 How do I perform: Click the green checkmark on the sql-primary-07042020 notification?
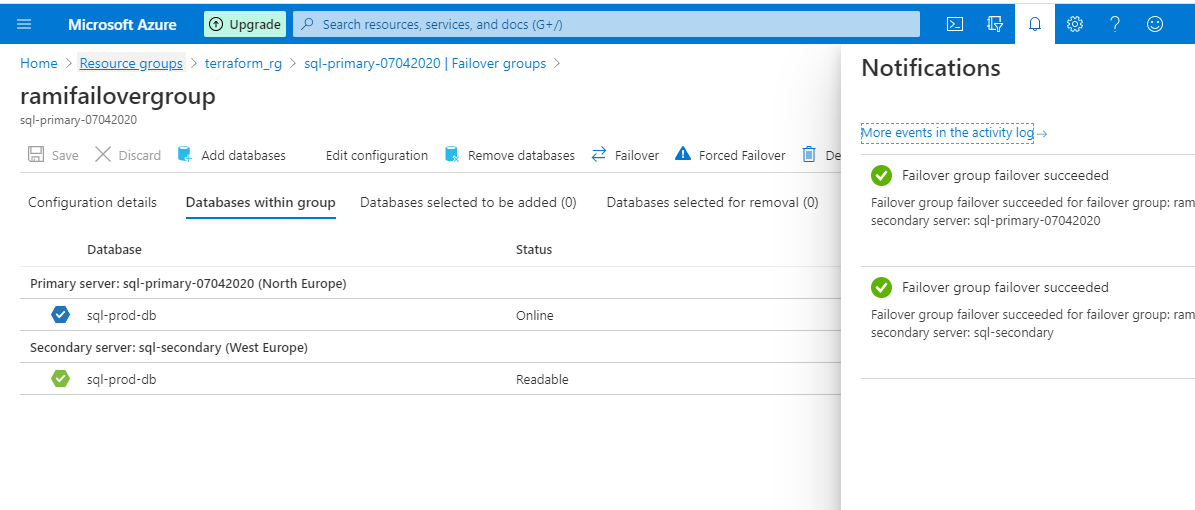[x=881, y=175]
